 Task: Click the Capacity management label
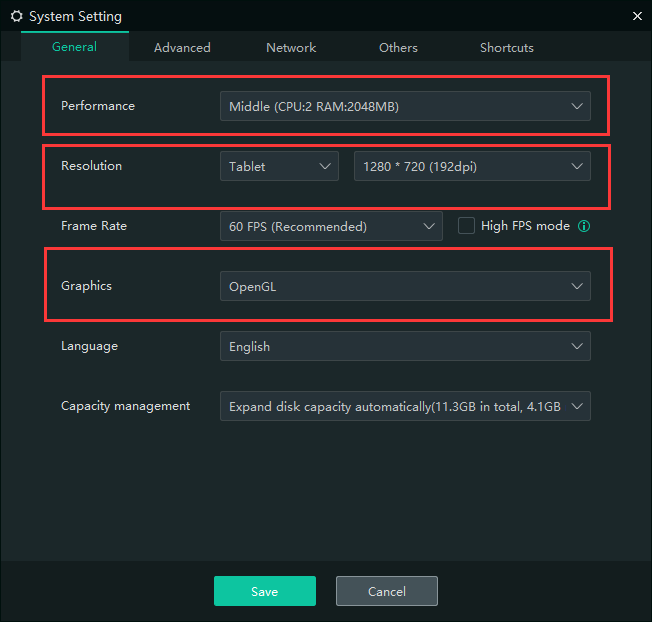pyautogui.click(x=125, y=406)
